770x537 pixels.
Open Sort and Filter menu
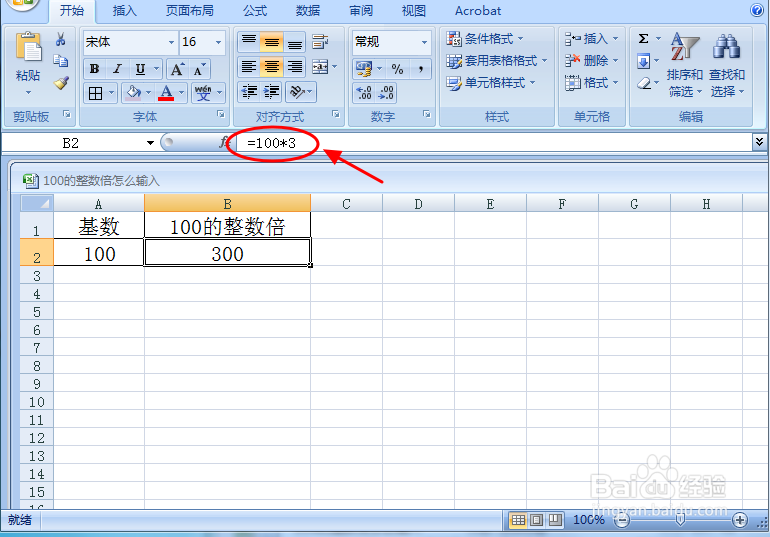coord(685,65)
